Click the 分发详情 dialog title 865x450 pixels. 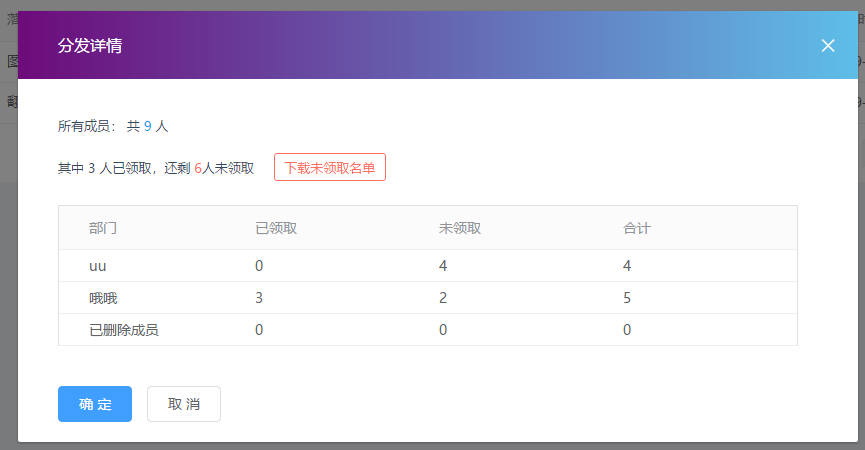90,45
